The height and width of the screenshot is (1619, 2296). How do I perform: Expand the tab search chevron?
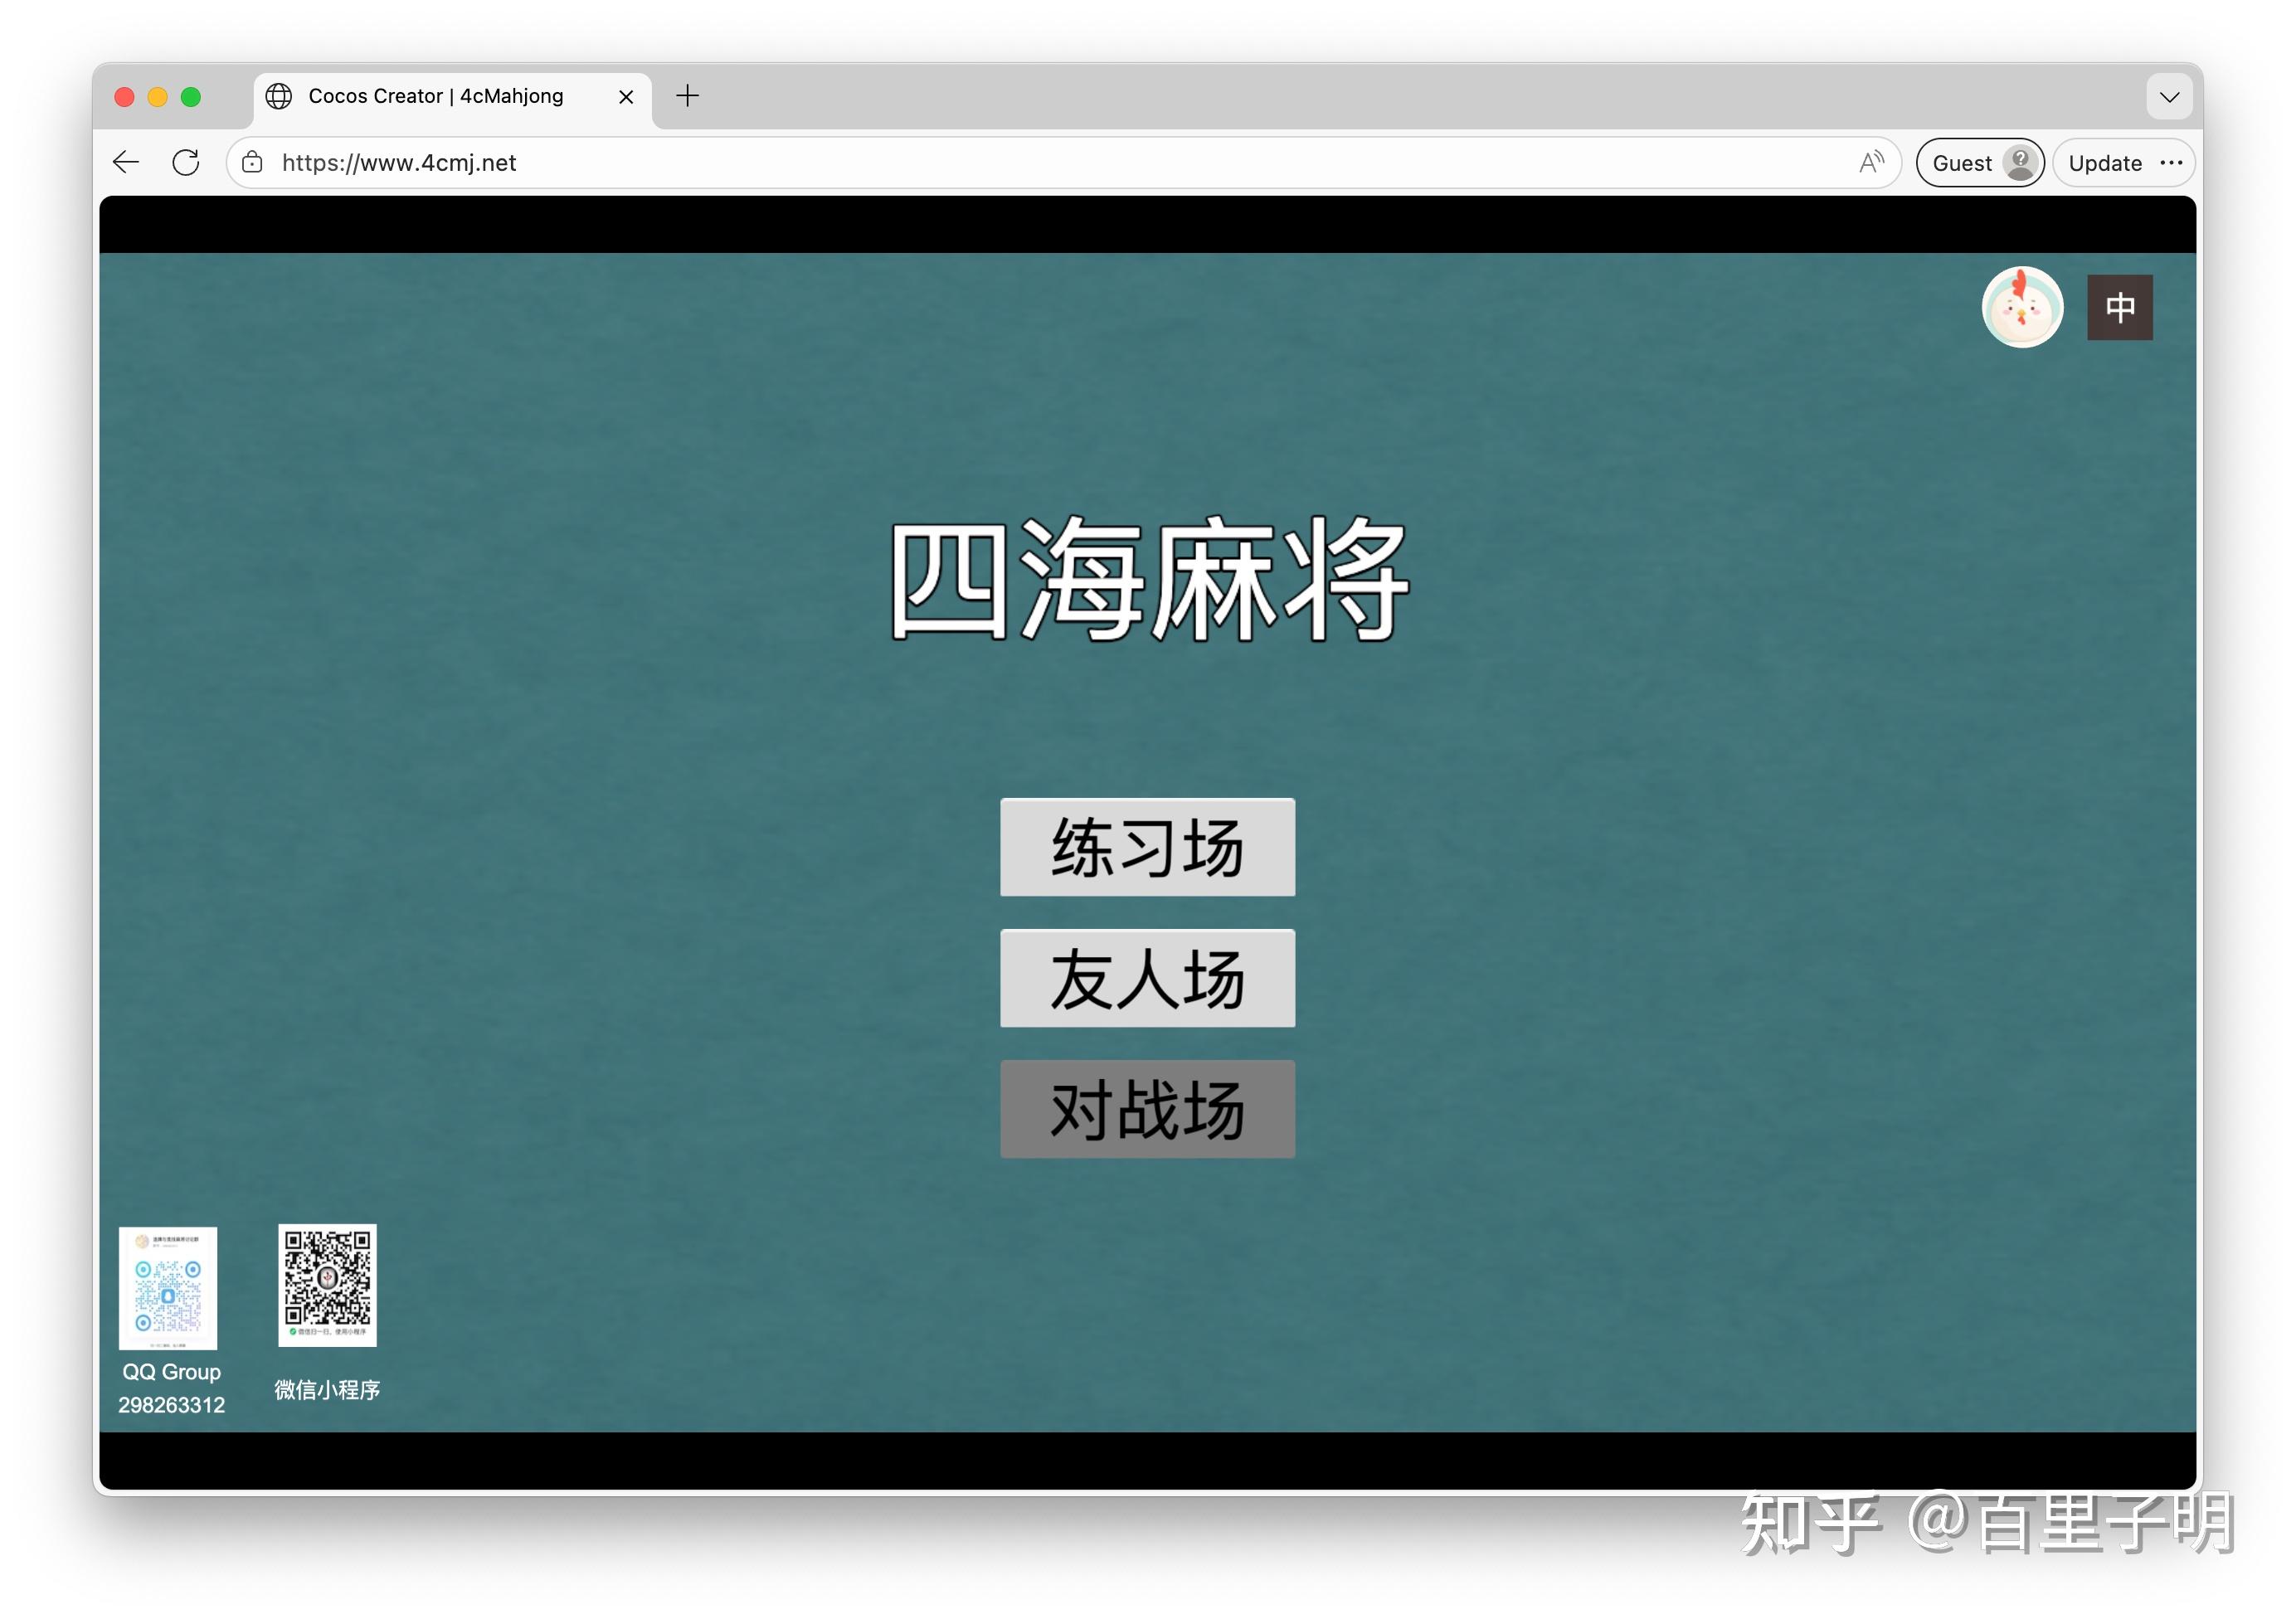(x=2169, y=97)
